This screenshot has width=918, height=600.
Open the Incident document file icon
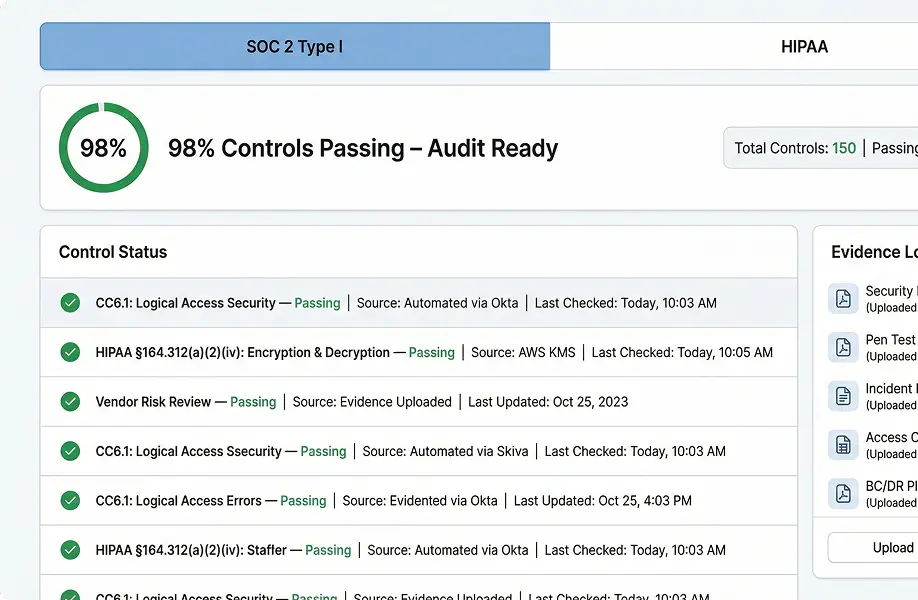pos(843,396)
